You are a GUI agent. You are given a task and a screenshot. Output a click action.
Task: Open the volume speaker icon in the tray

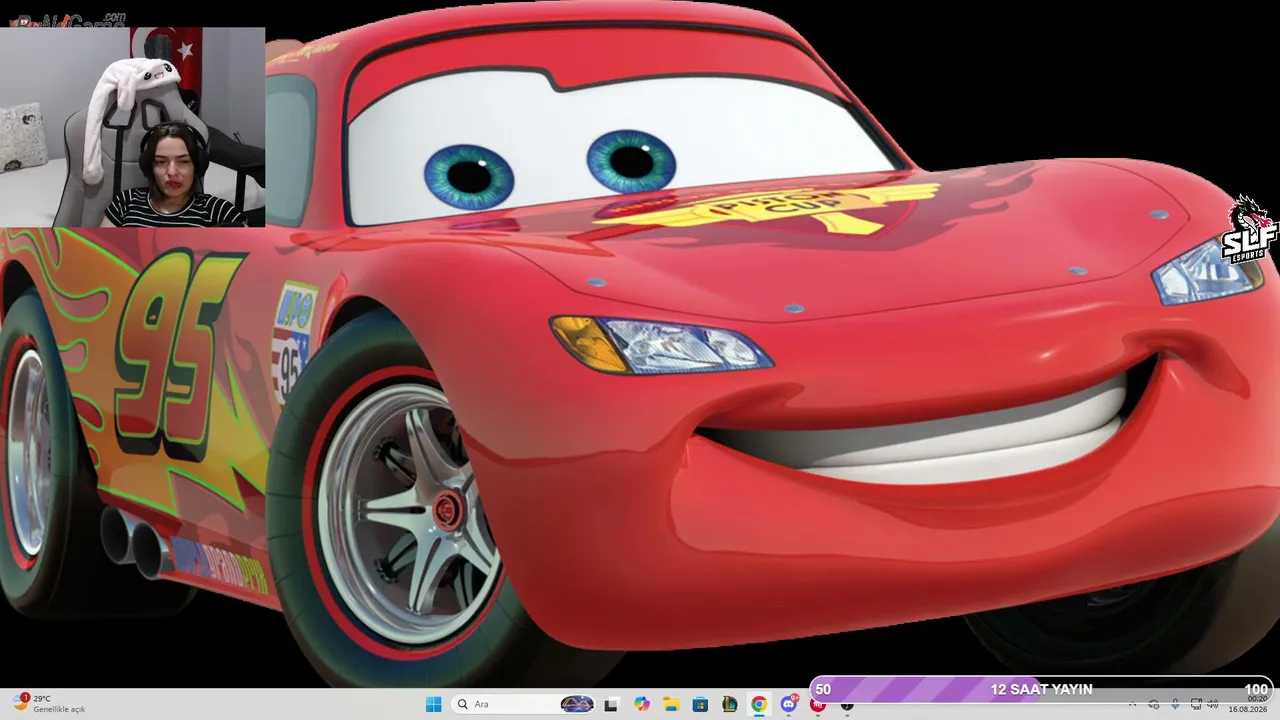pyautogui.click(x=1213, y=704)
